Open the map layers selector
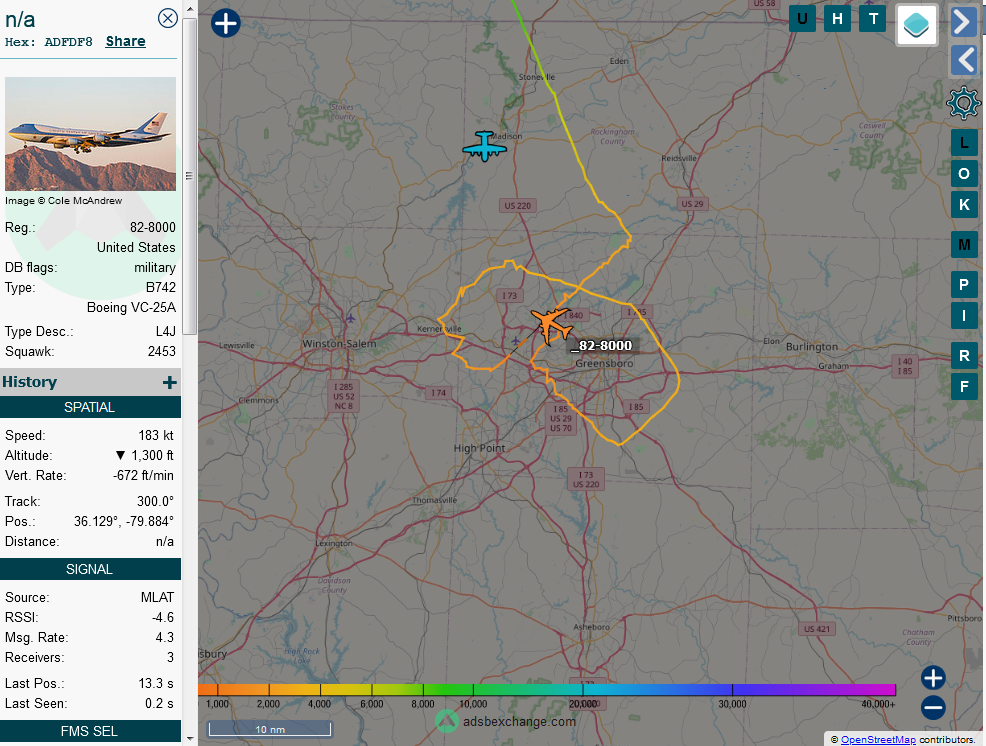Image resolution: width=986 pixels, height=746 pixels. [x=917, y=25]
